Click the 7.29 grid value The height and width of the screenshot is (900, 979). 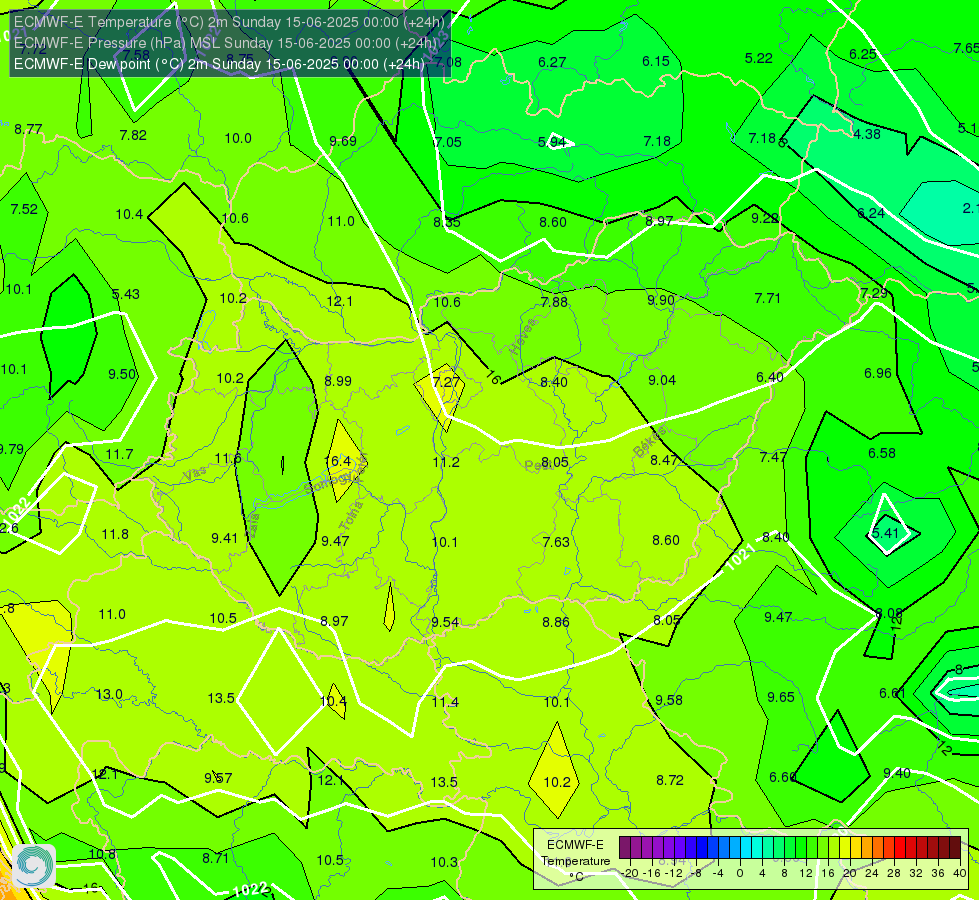[x=873, y=293]
